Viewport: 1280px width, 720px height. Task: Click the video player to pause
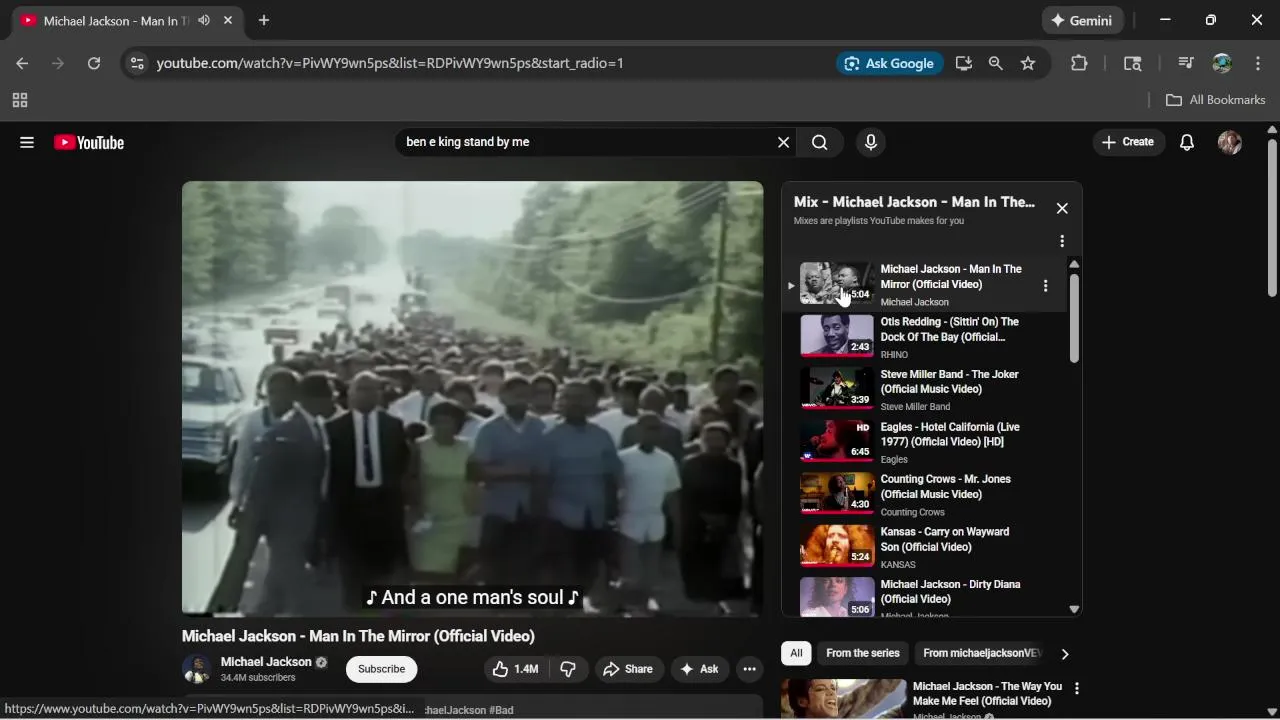[472, 398]
